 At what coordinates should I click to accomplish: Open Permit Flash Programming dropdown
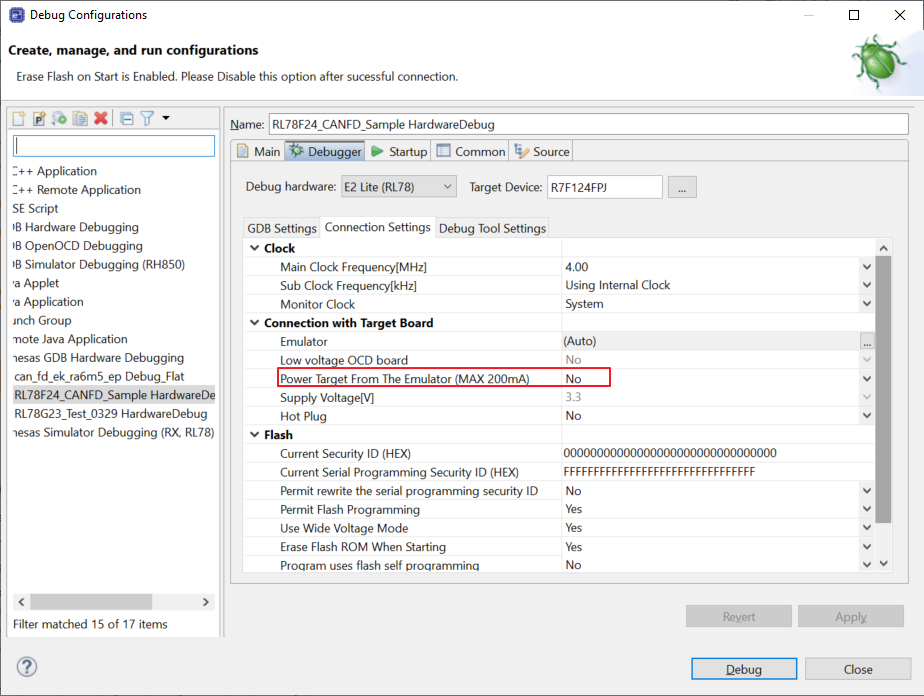(x=866, y=509)
